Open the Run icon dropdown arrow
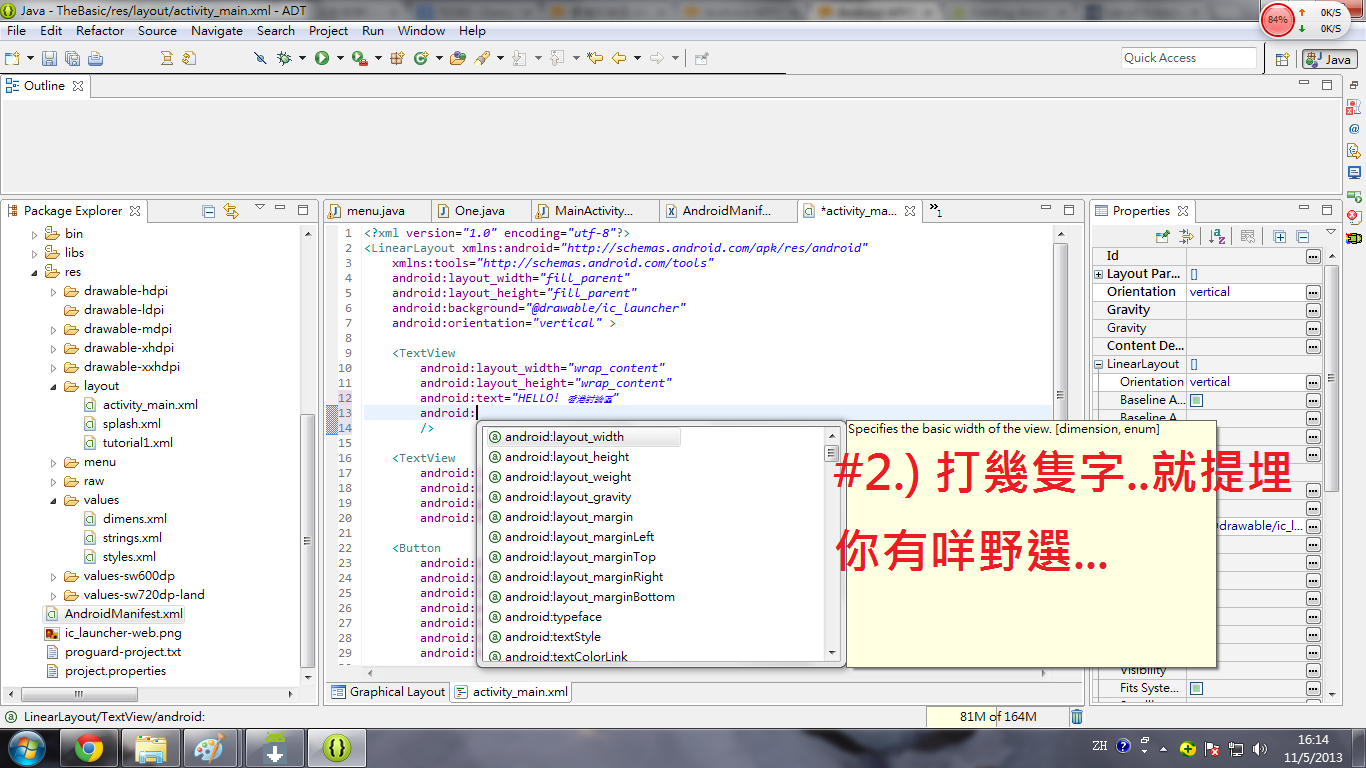This screenshot has width=1366, height=768. point(340,58)
